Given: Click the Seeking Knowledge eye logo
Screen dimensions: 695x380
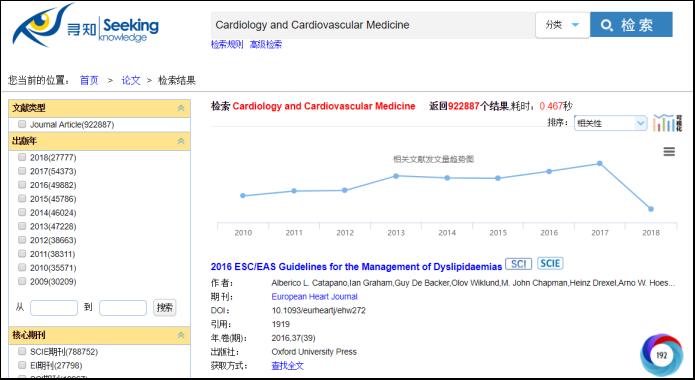Looking at the screenshot, I should pos(86,25).
